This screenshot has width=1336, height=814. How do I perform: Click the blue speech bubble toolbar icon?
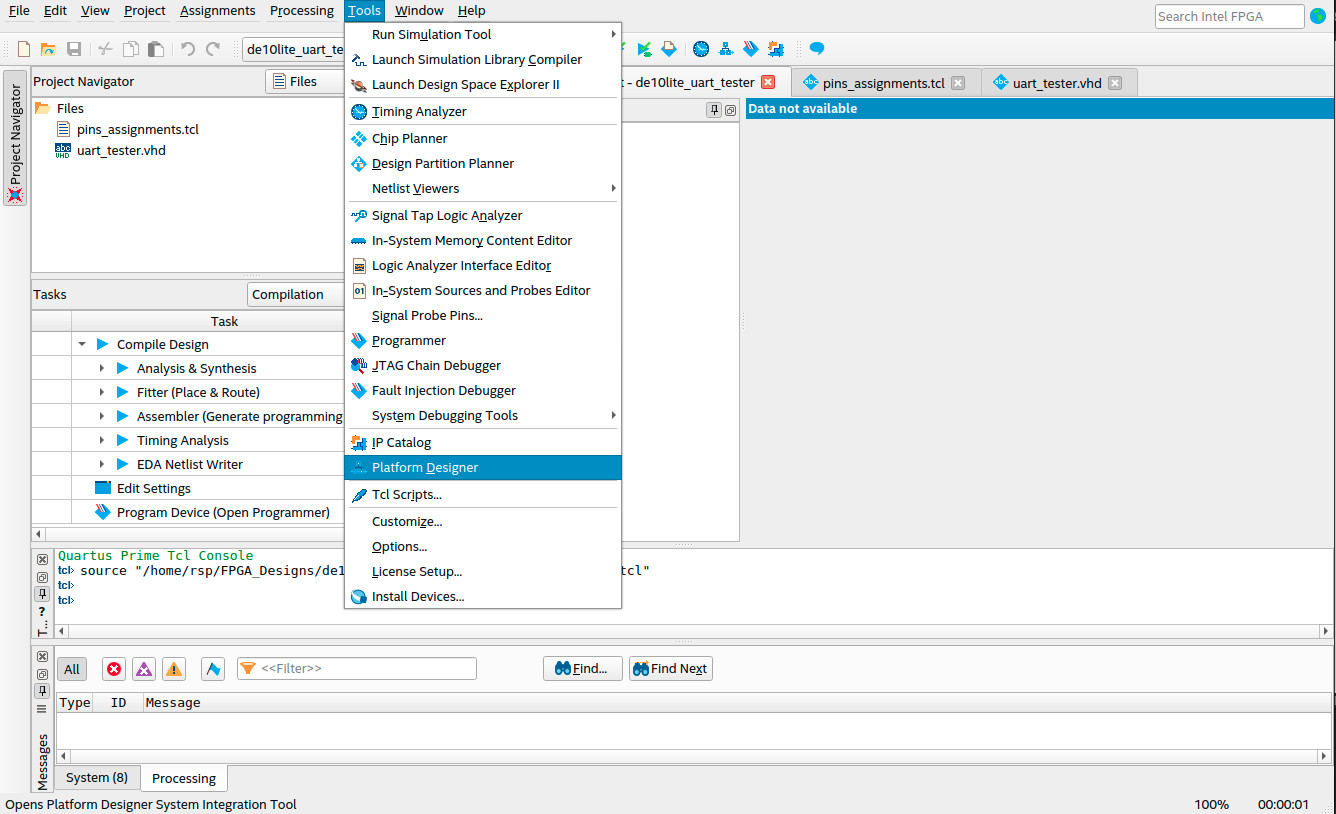[817, 49]
